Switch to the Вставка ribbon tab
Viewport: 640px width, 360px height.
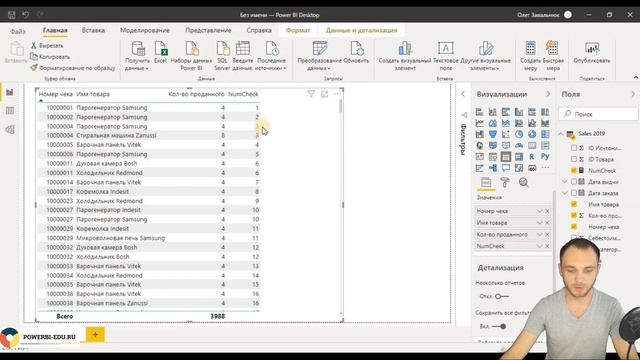[93, 30]
